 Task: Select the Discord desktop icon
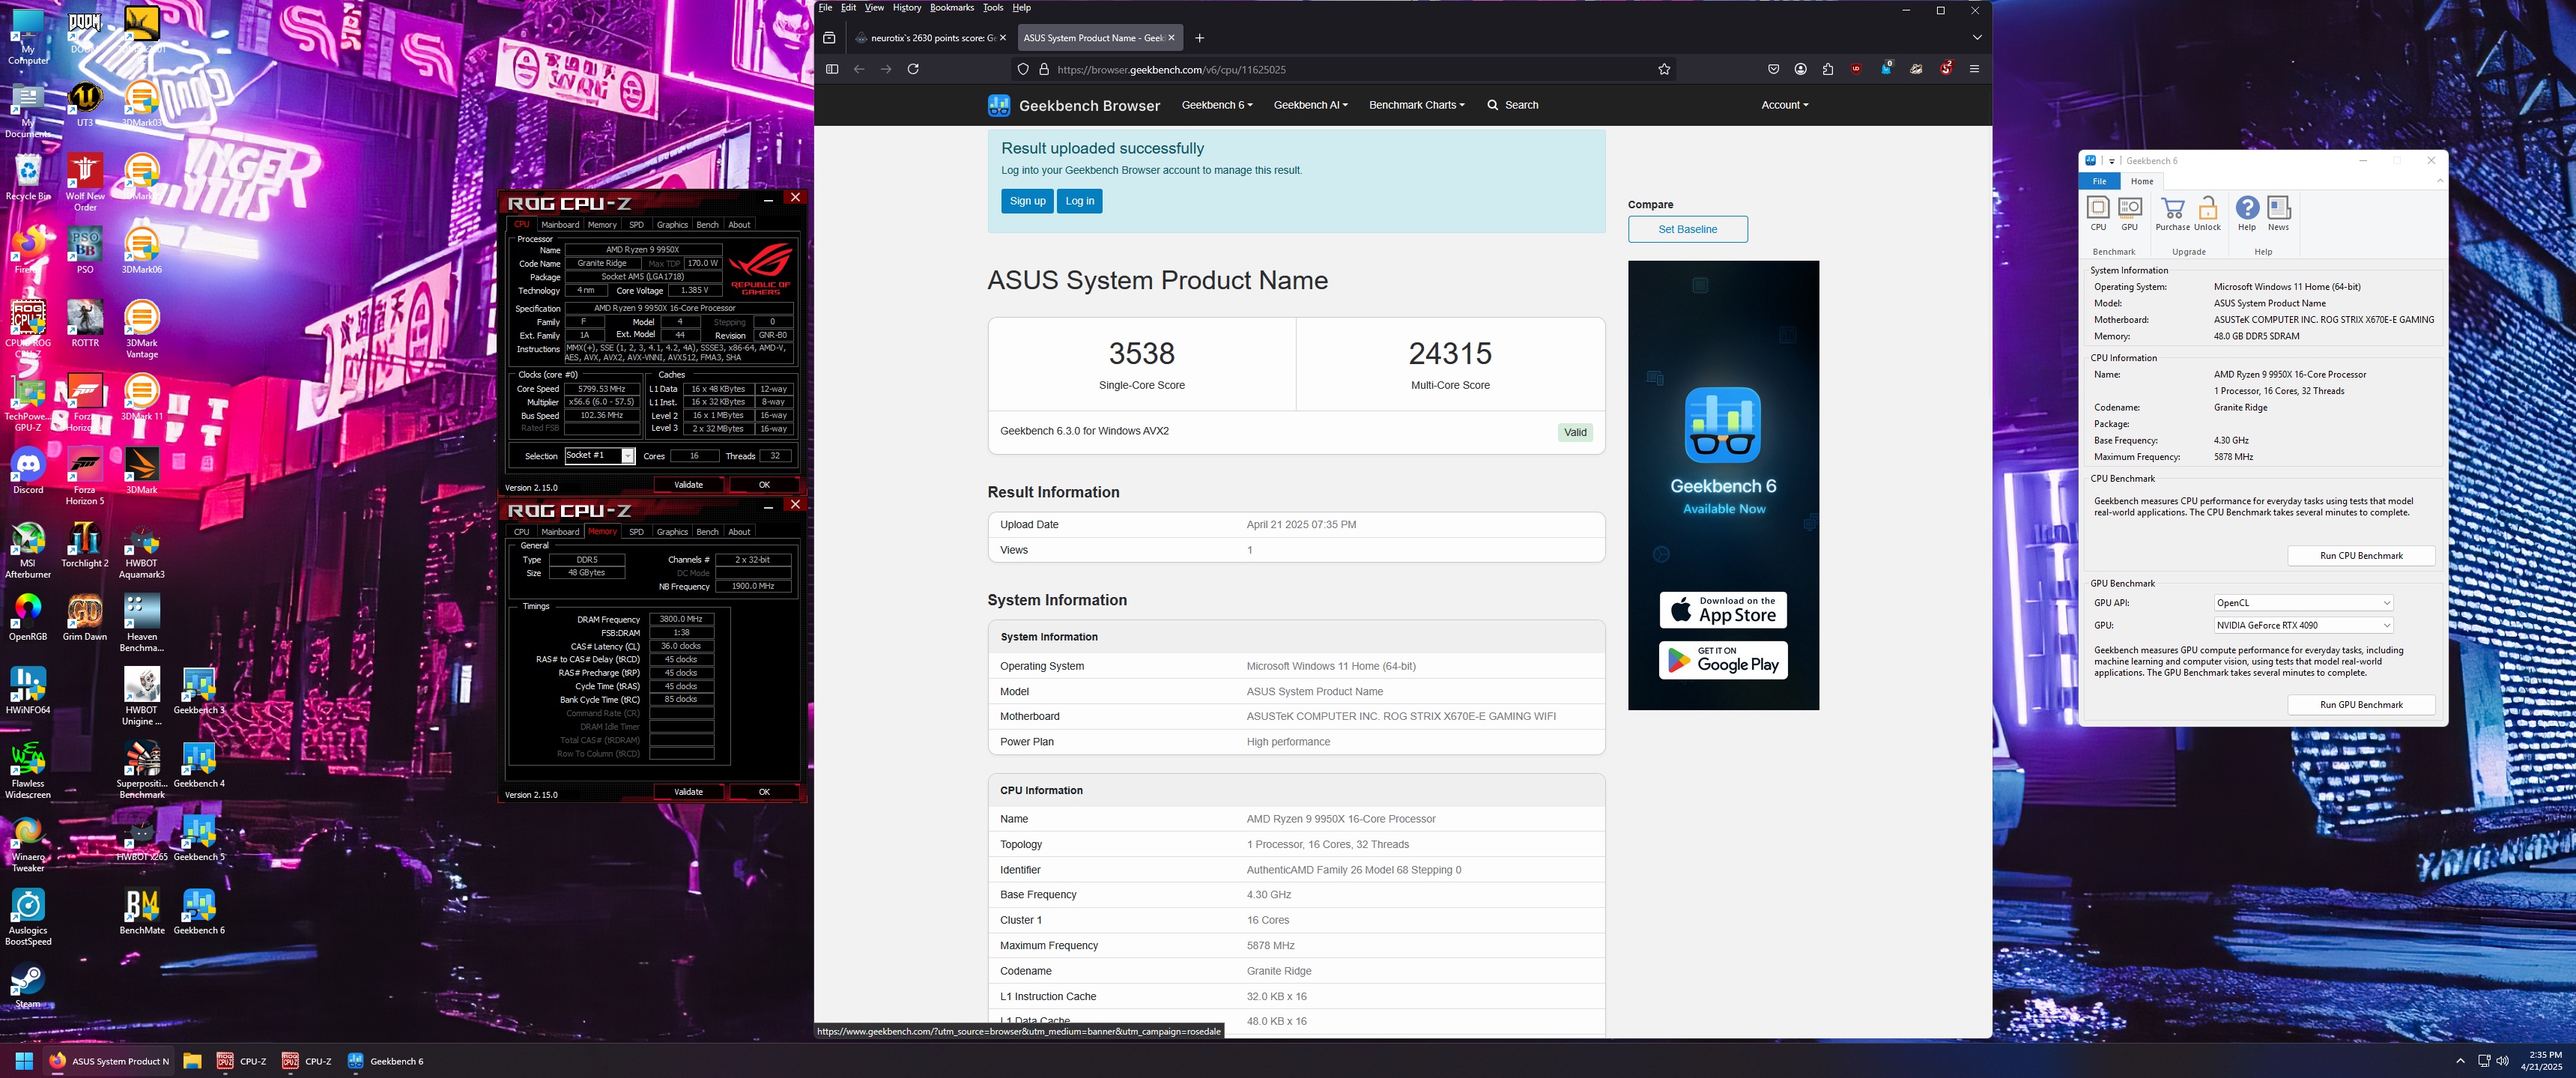coord(28,471)
